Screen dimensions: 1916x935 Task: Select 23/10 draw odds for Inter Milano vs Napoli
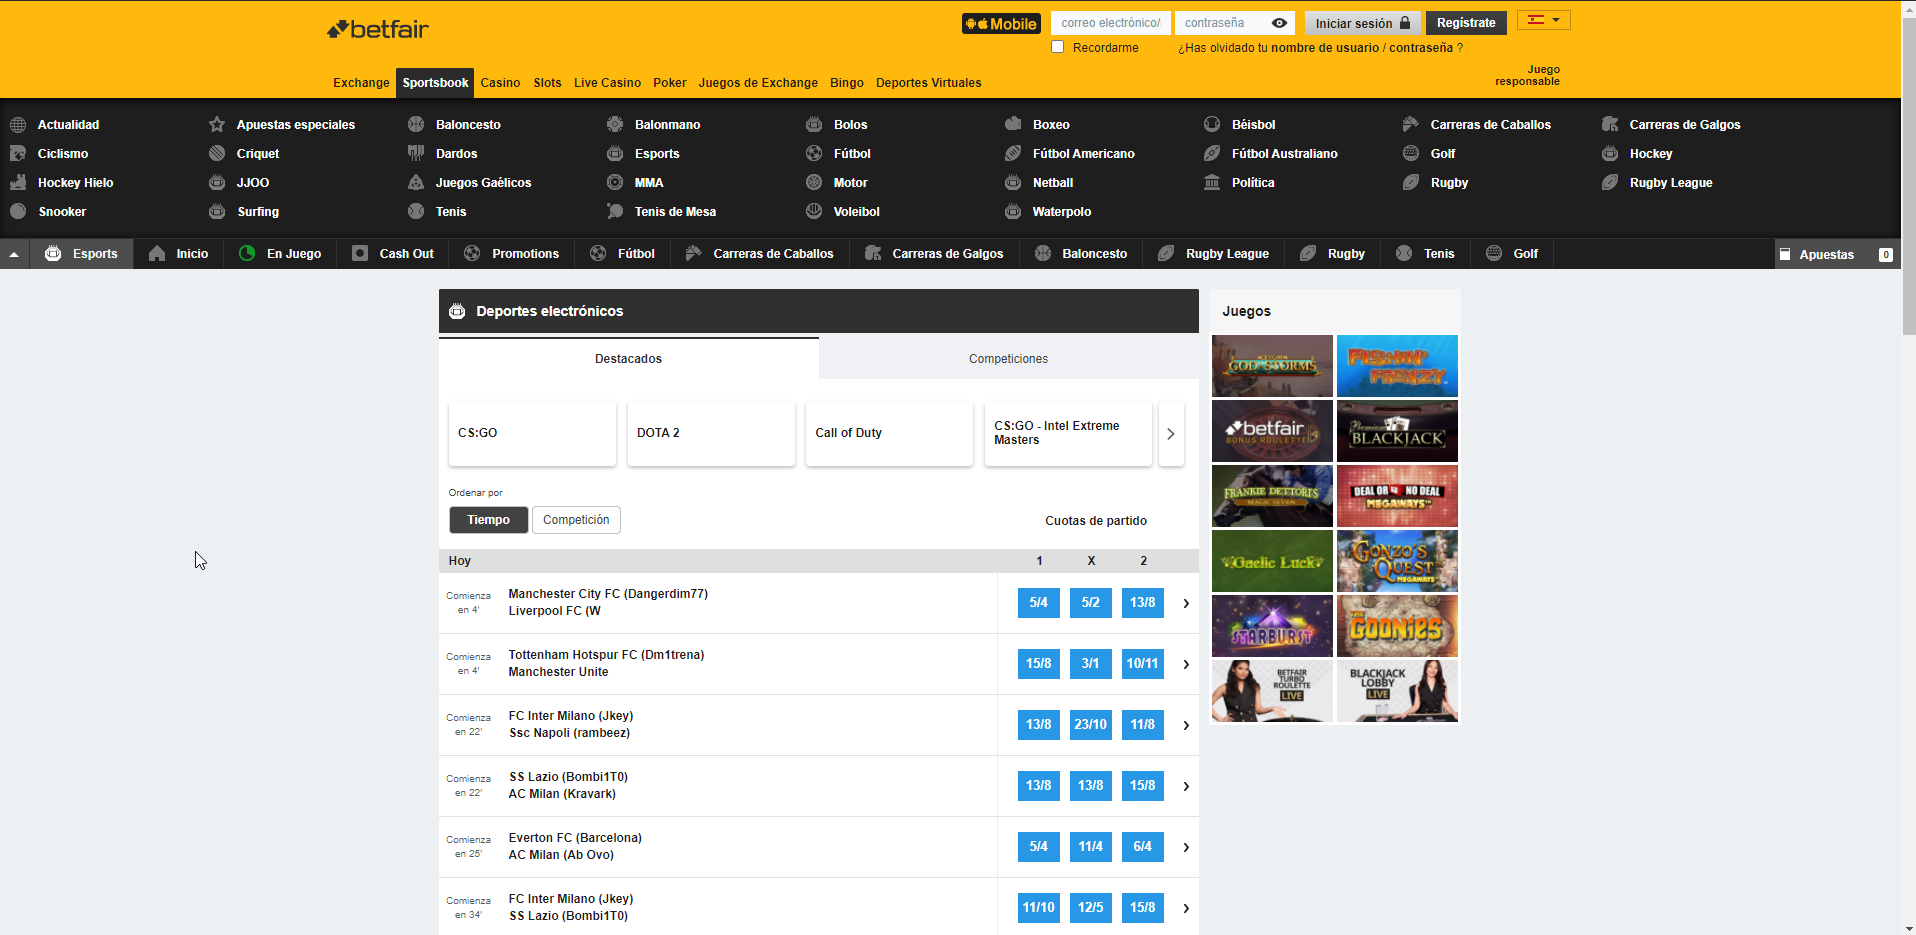tap(1090, 725)
